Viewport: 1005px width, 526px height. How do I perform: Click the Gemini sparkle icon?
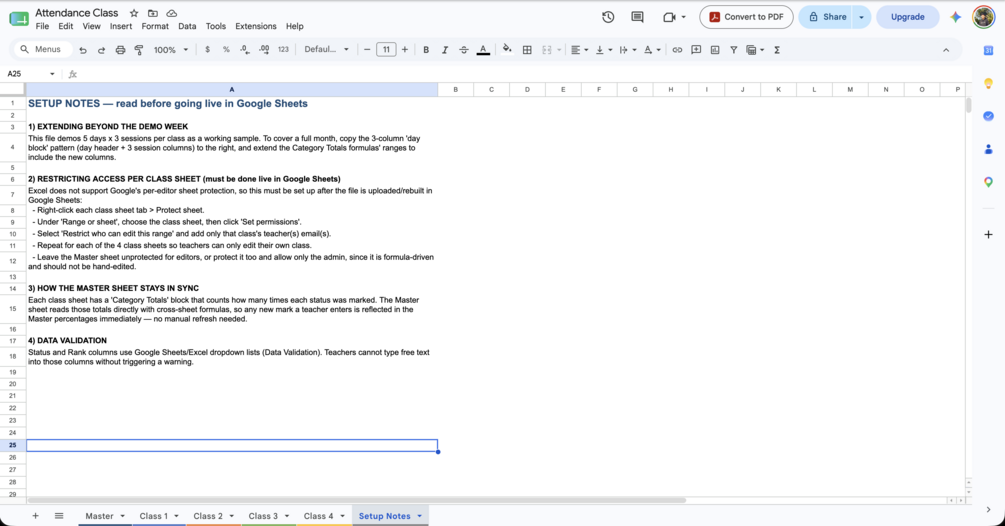(x=956, y=17)
